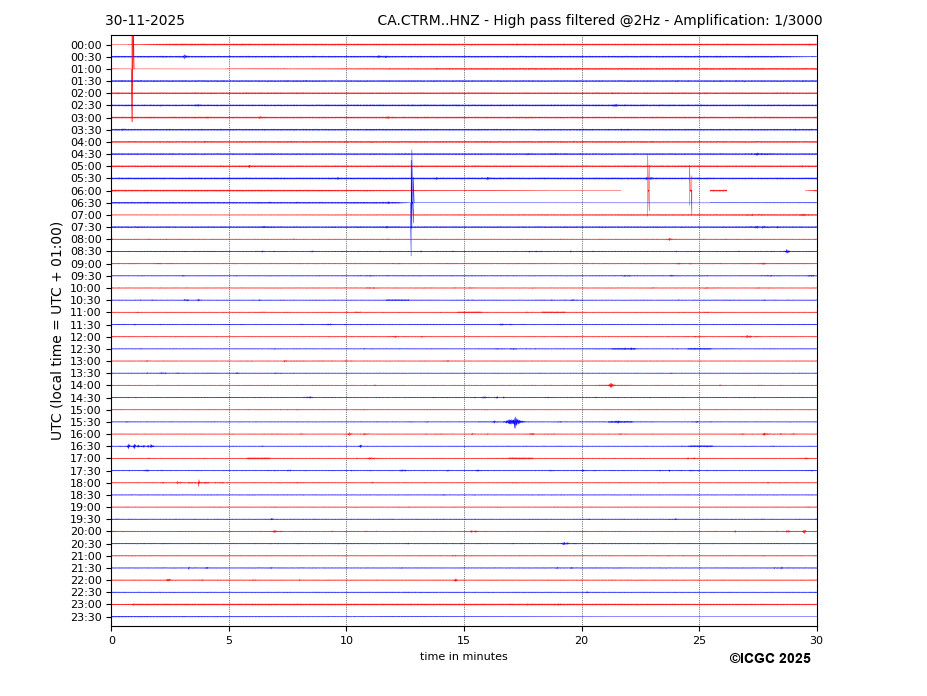Screen dimensions: 927x696
Task: Select the red event on the 14:00 trace
Action: pyautogui.click(x=610, y=385)
